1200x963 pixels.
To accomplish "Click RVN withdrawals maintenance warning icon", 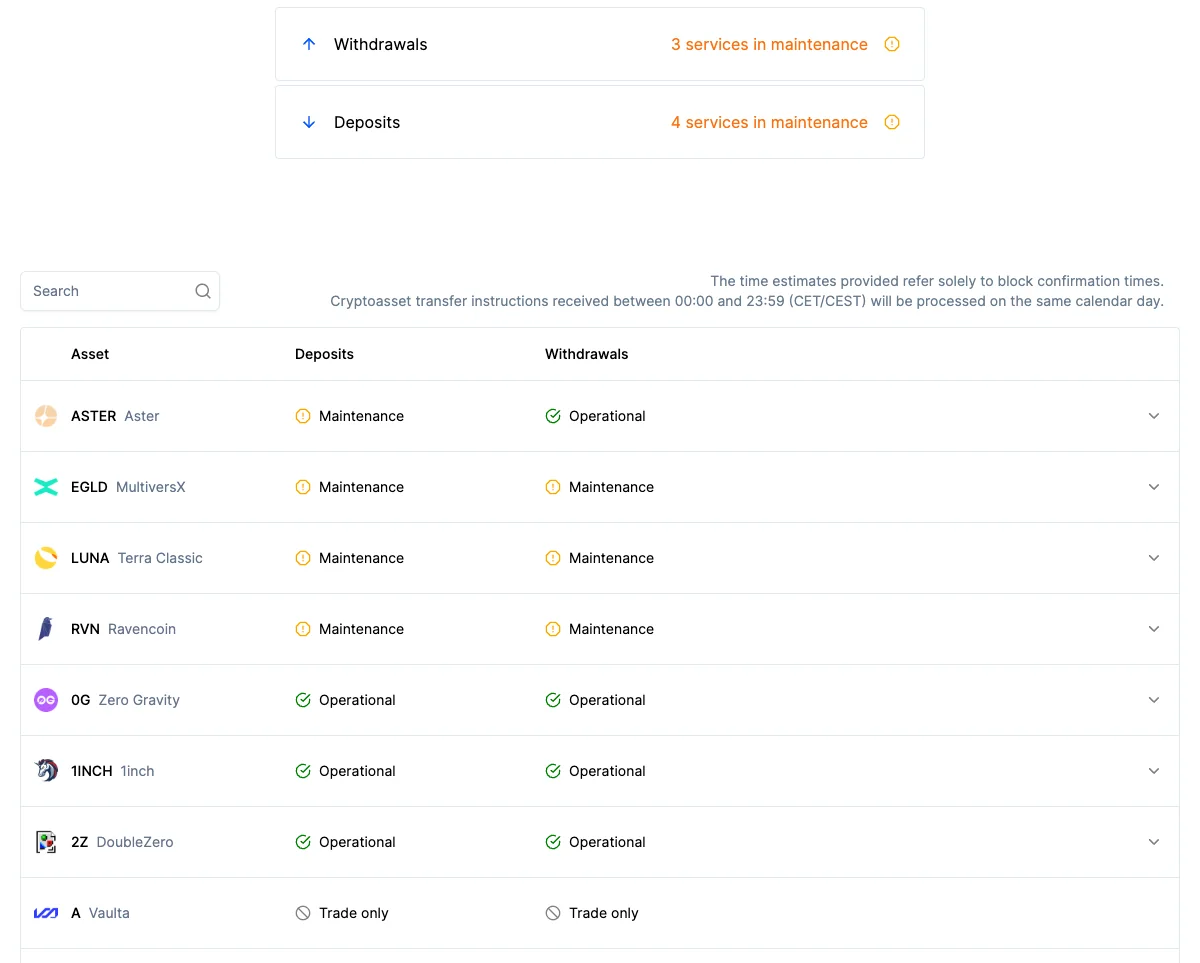I will (x=553, y=629).
